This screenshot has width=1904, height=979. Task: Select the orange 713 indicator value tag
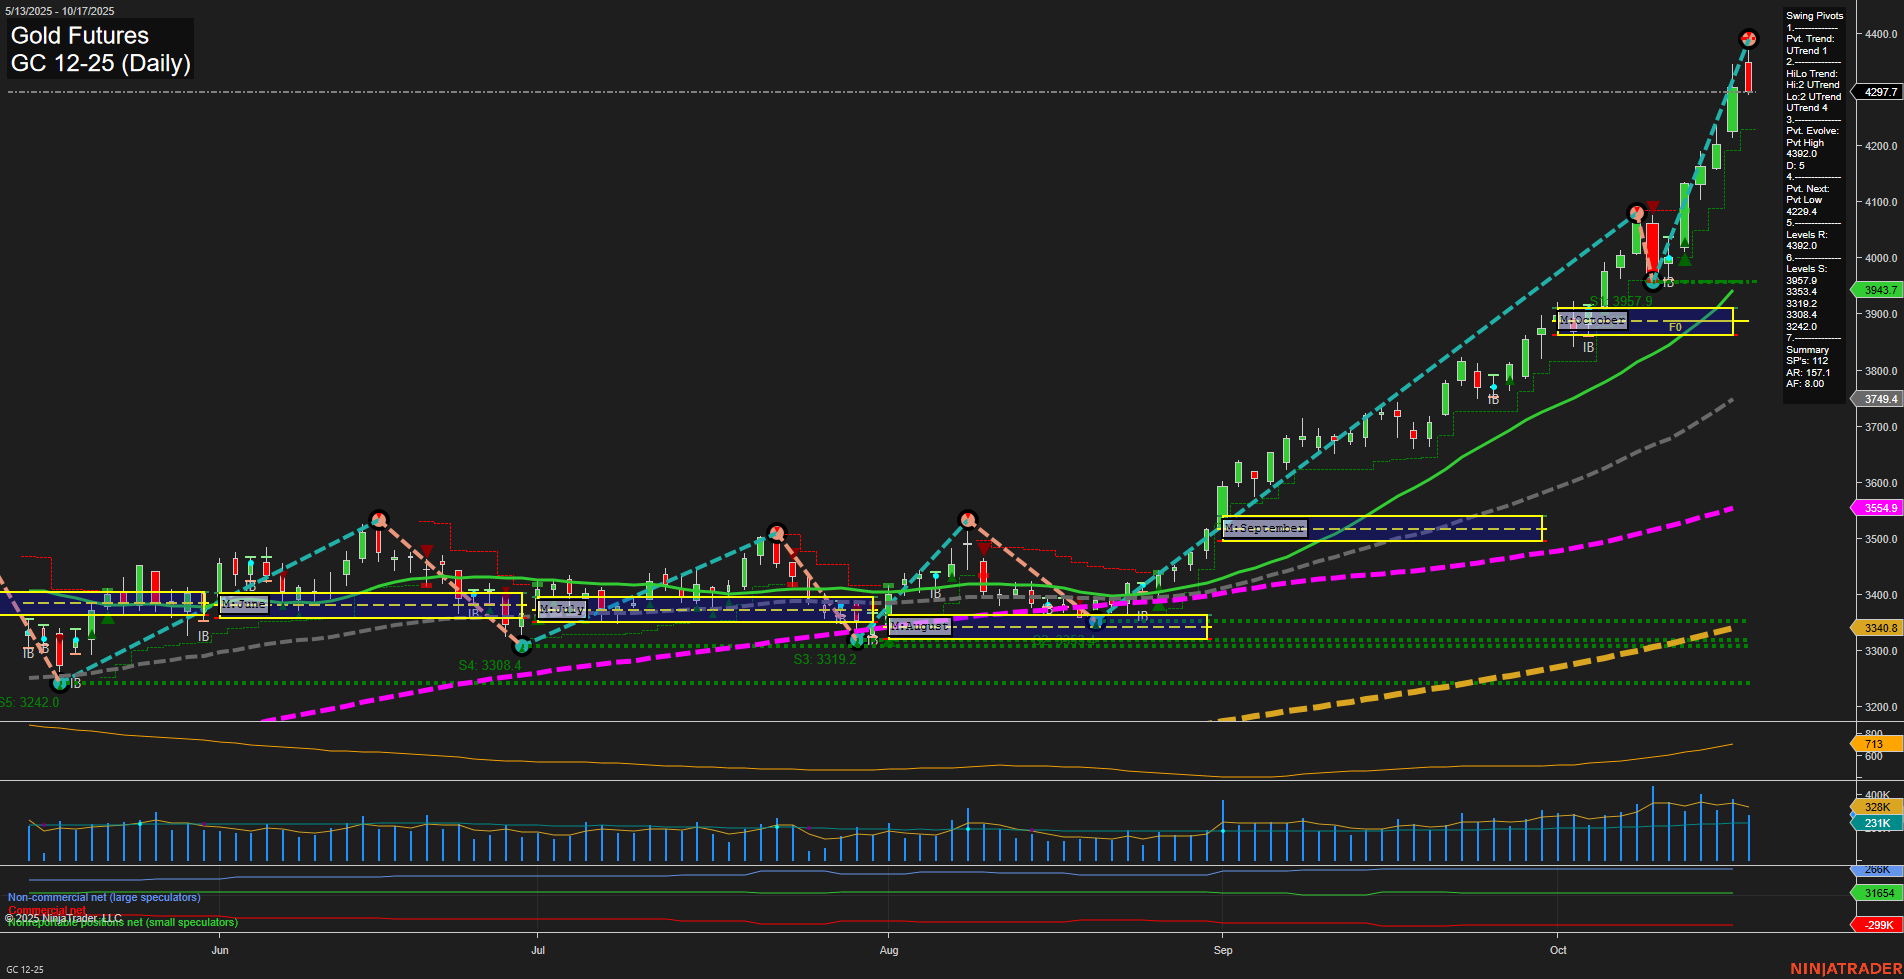[x=1874, y=744]
